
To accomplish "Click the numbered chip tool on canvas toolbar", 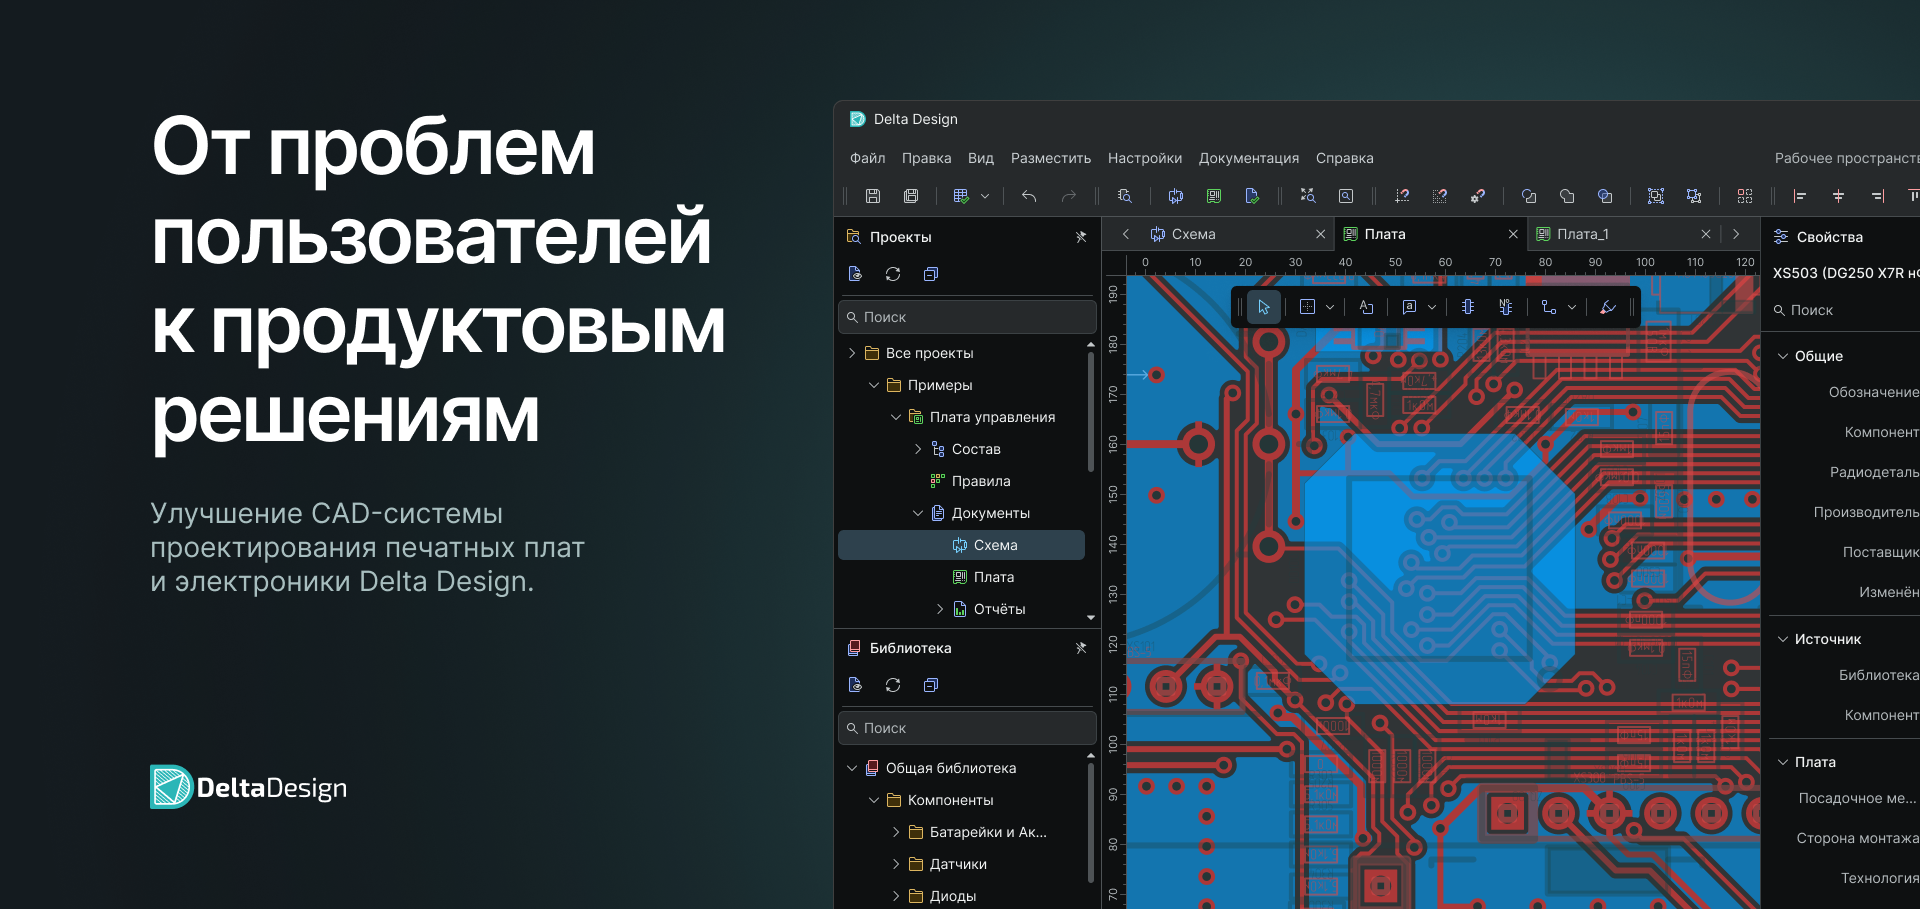I will point(1506,307).
